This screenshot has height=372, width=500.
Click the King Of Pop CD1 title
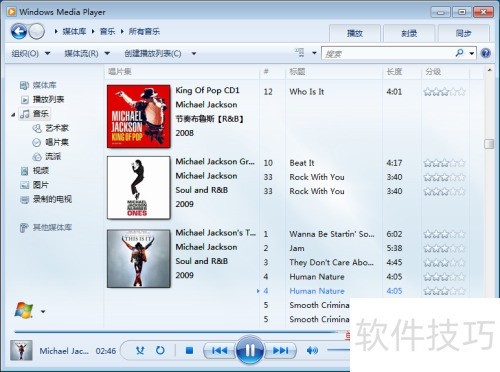pyautogui.click(x=207, y=90)
